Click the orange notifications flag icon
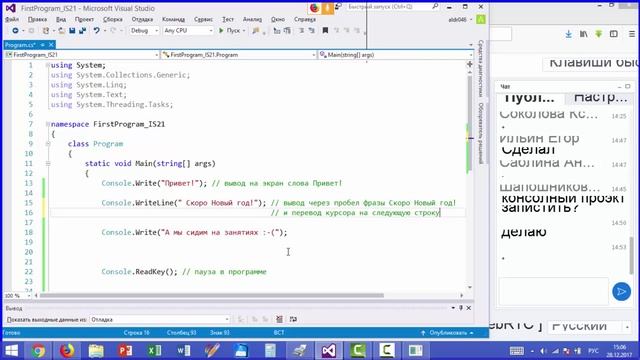Image resolution: width=640 pixels, height=360 pixels. click(x=327, y=8)
